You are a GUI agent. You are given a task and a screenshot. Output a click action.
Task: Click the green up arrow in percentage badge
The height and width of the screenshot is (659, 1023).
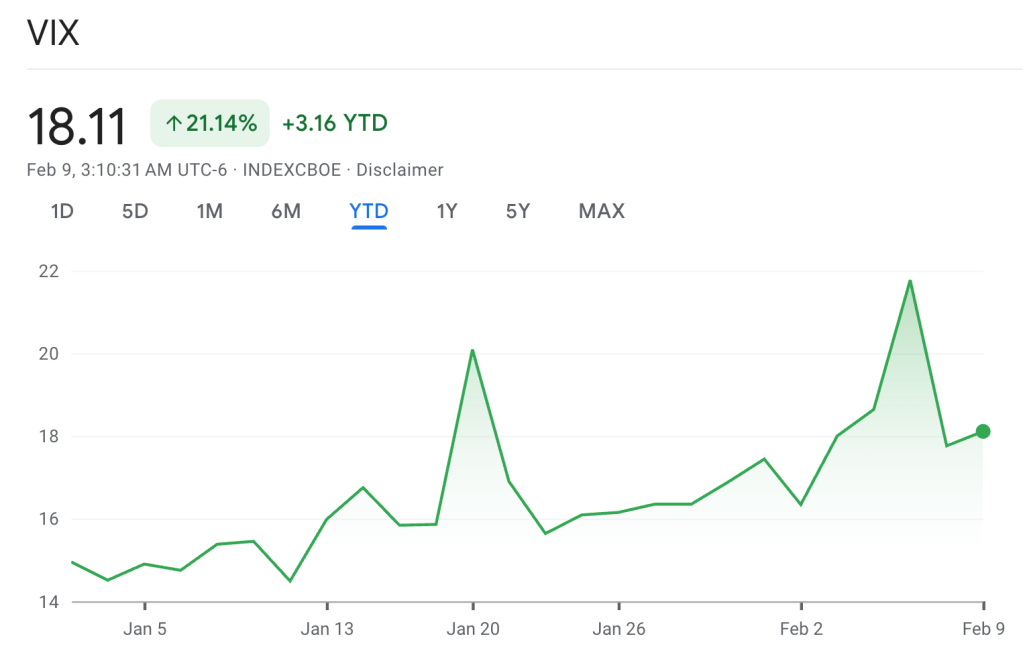click(173, 124)
